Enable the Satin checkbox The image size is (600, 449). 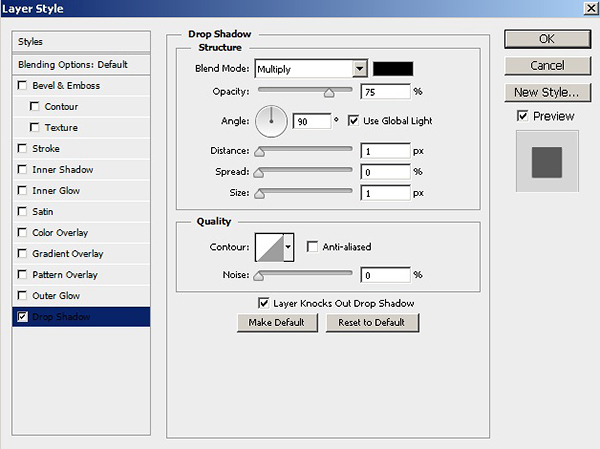pos(22,211)
